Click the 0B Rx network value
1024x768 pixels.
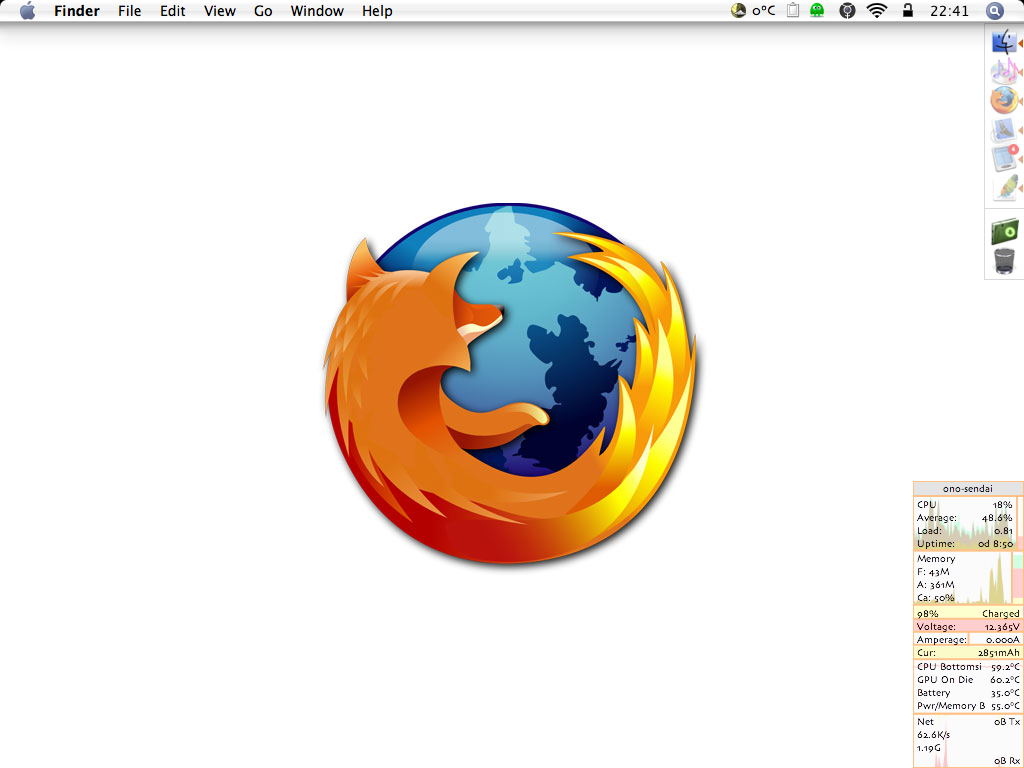pyautogui.click(x=1007, y=761)
